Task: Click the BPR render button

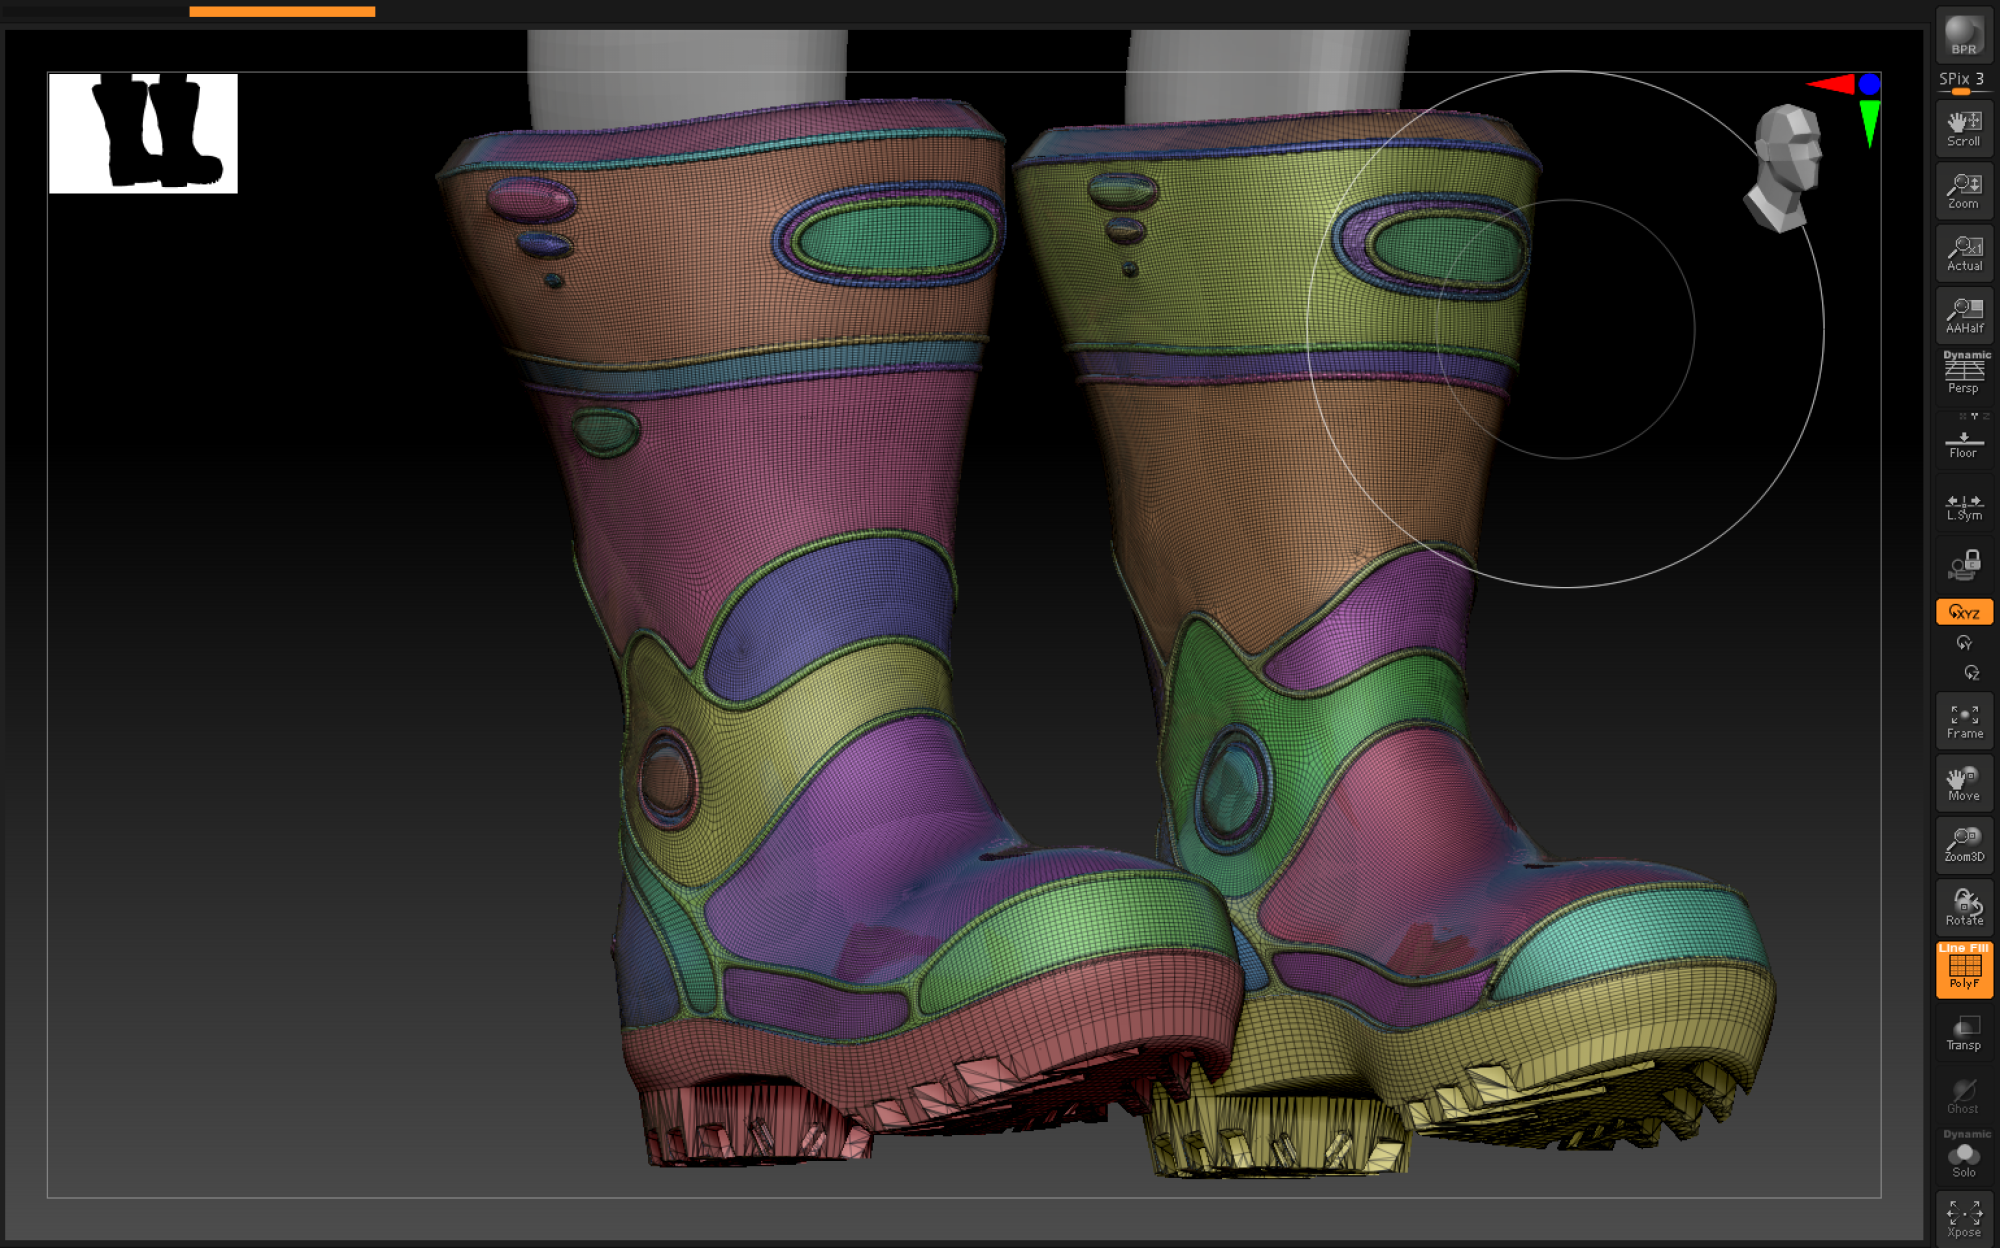Action: [1964, 34]
